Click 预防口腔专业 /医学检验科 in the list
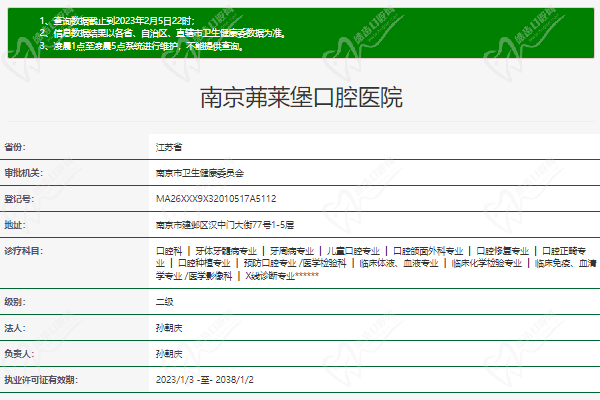The image size is (600, 400). [x=295, y=263]
